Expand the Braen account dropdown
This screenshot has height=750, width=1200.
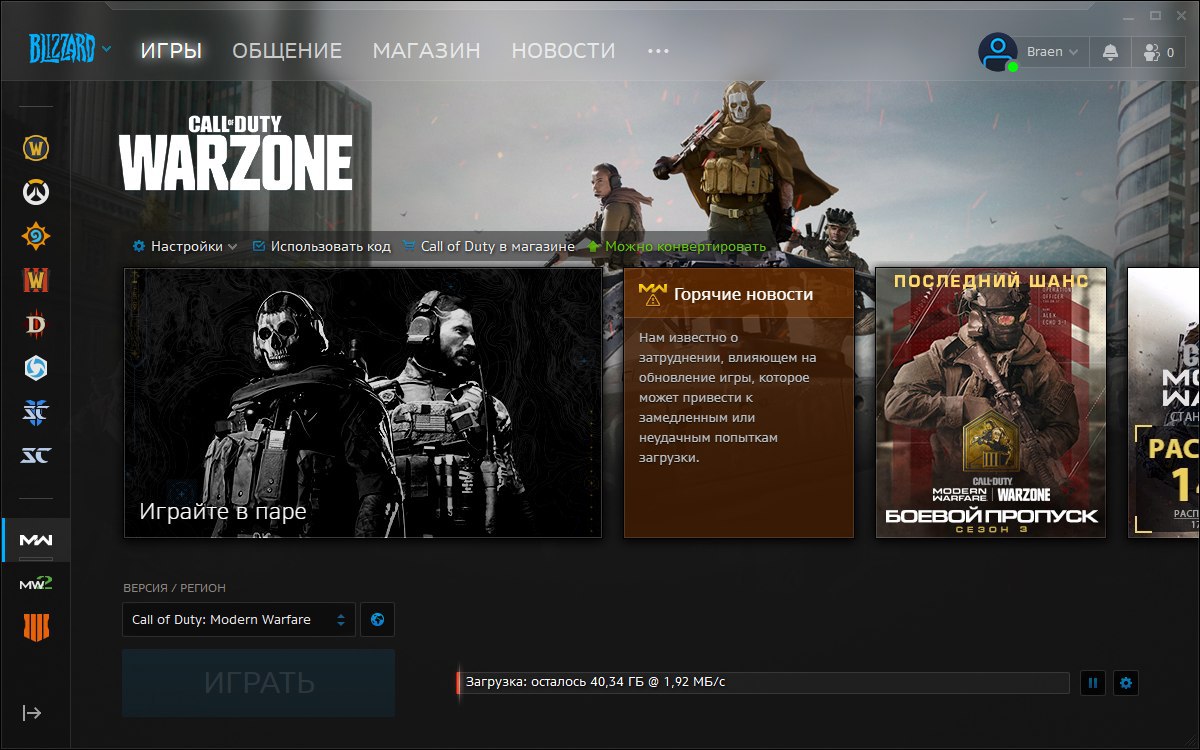[x=1053, y=52]
